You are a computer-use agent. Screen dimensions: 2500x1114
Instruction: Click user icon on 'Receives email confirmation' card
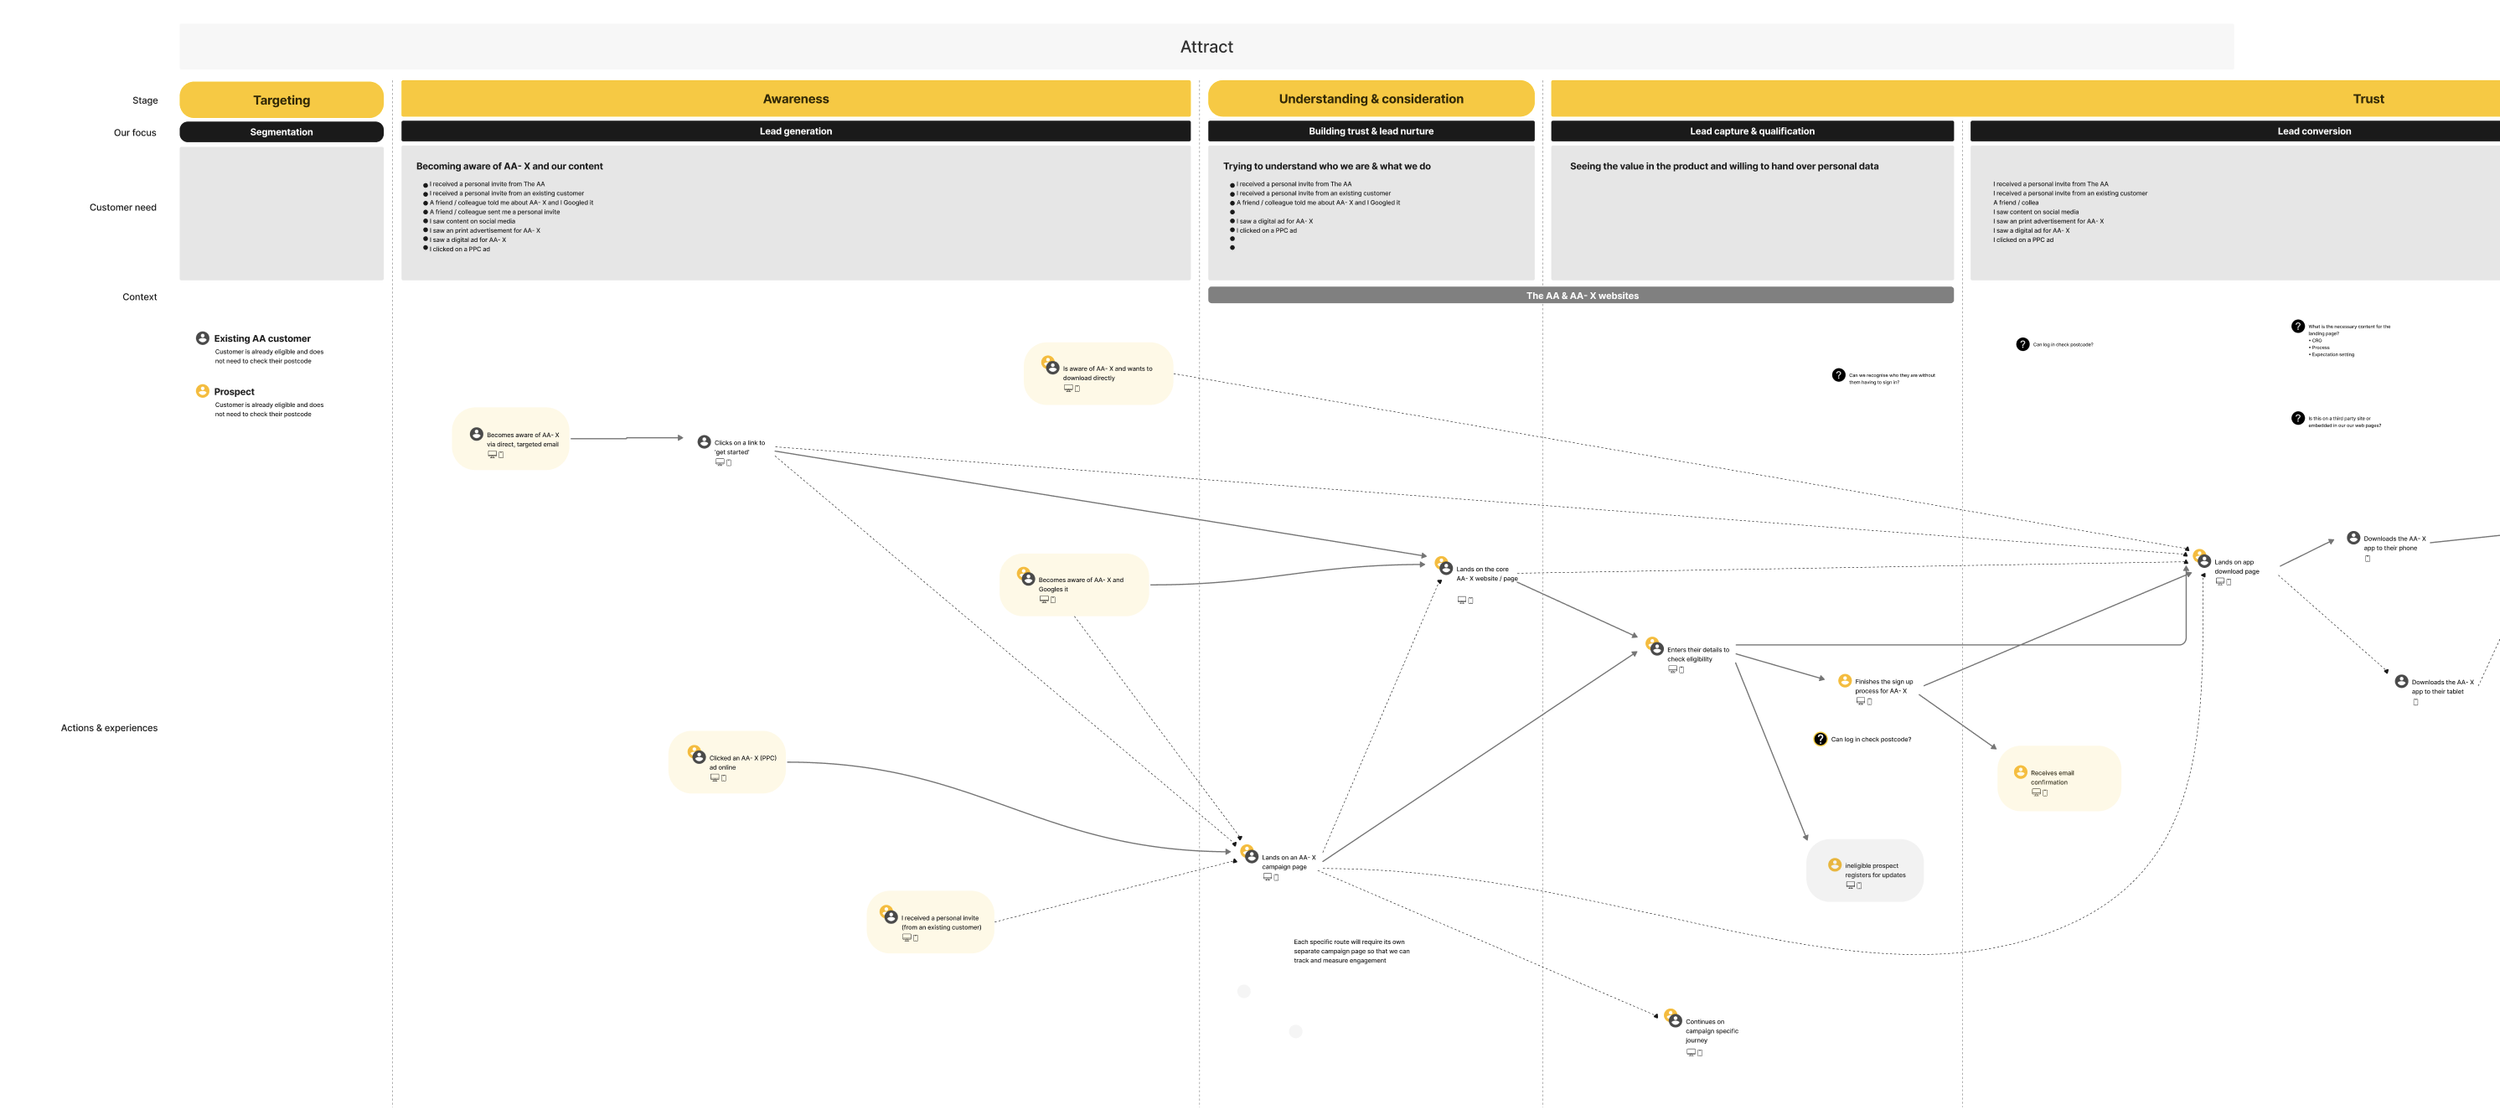pyautogui.click(x=2020, y=772)
